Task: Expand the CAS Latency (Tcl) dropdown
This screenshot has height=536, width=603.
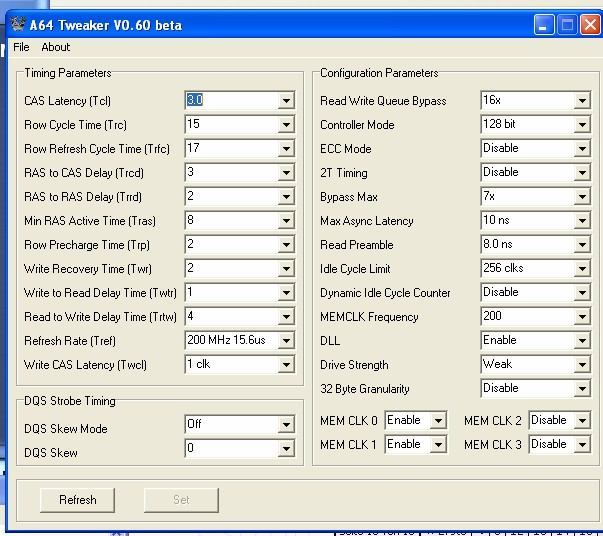Action: pos(286,101)
